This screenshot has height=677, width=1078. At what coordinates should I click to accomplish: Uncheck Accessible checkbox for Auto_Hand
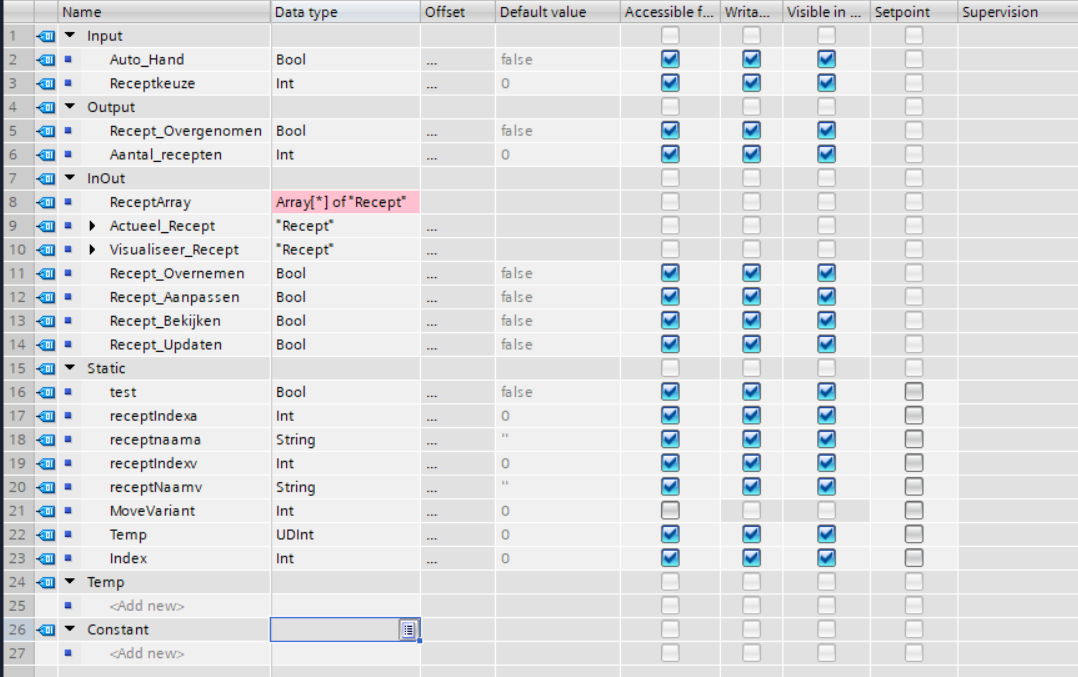point(670,60)
